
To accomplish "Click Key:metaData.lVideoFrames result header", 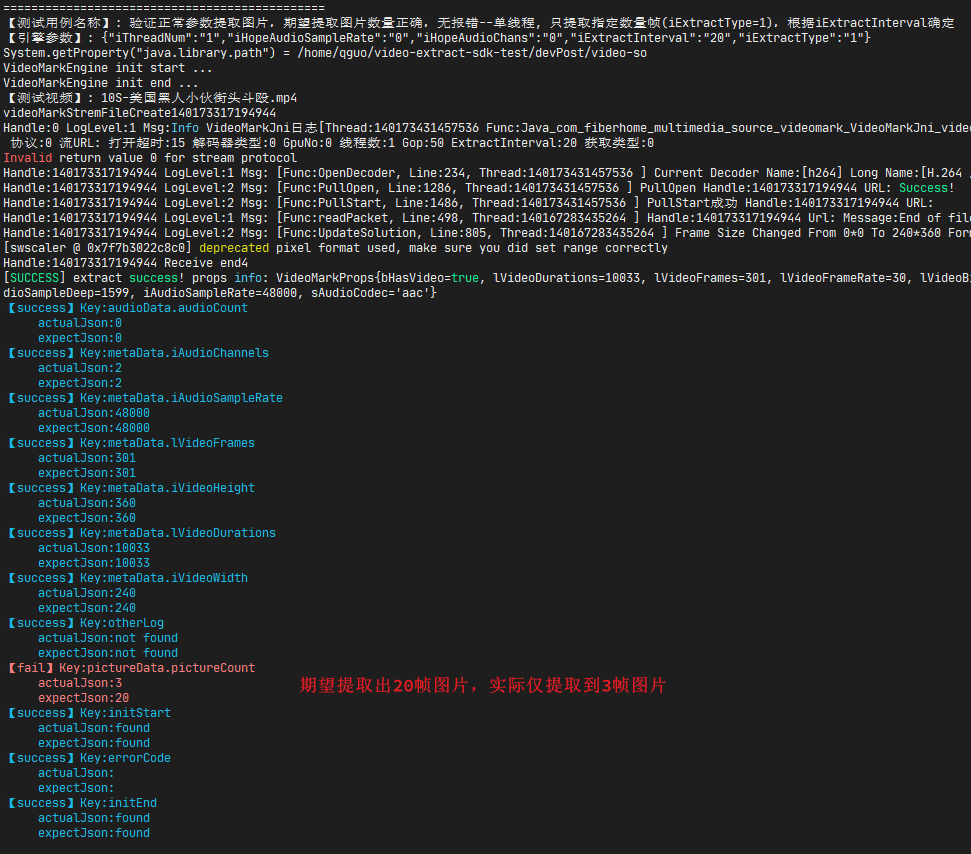I will (131, 443).
